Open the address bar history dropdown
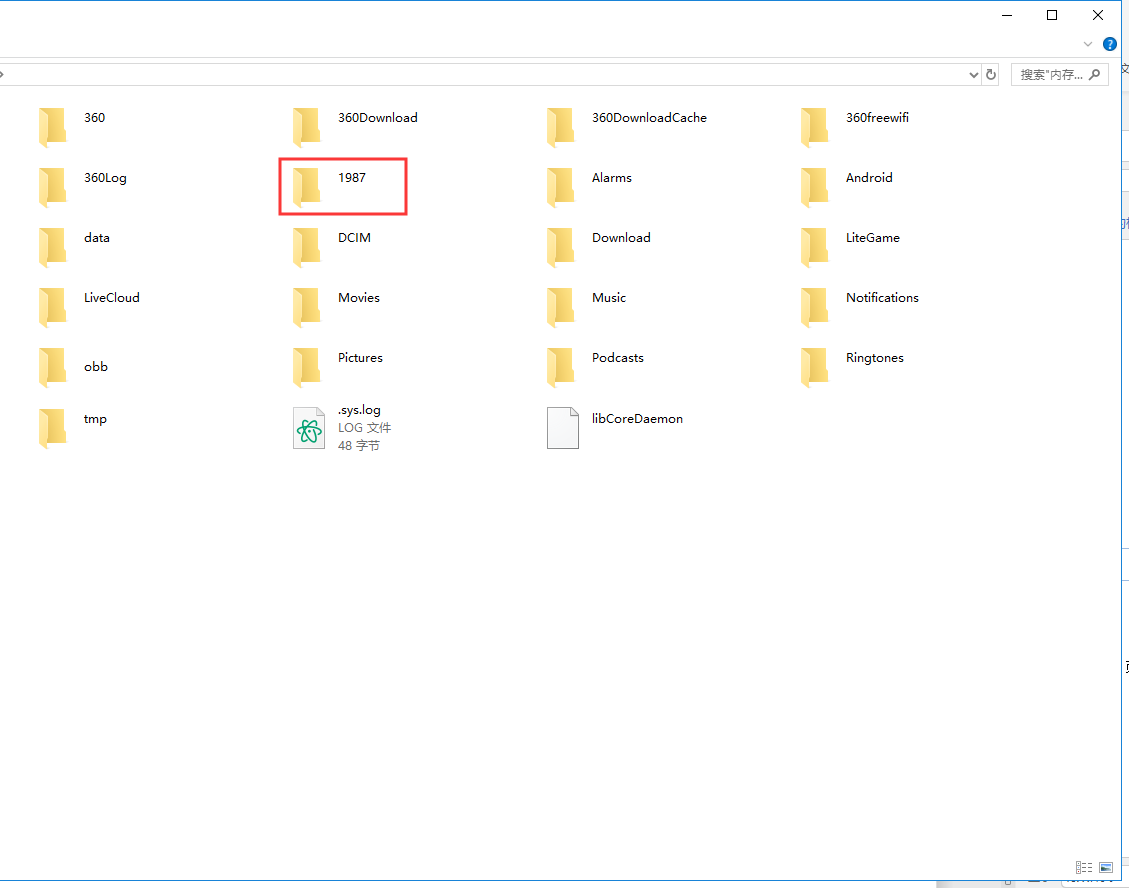The image size is (1129, 888). click(973, 74)
